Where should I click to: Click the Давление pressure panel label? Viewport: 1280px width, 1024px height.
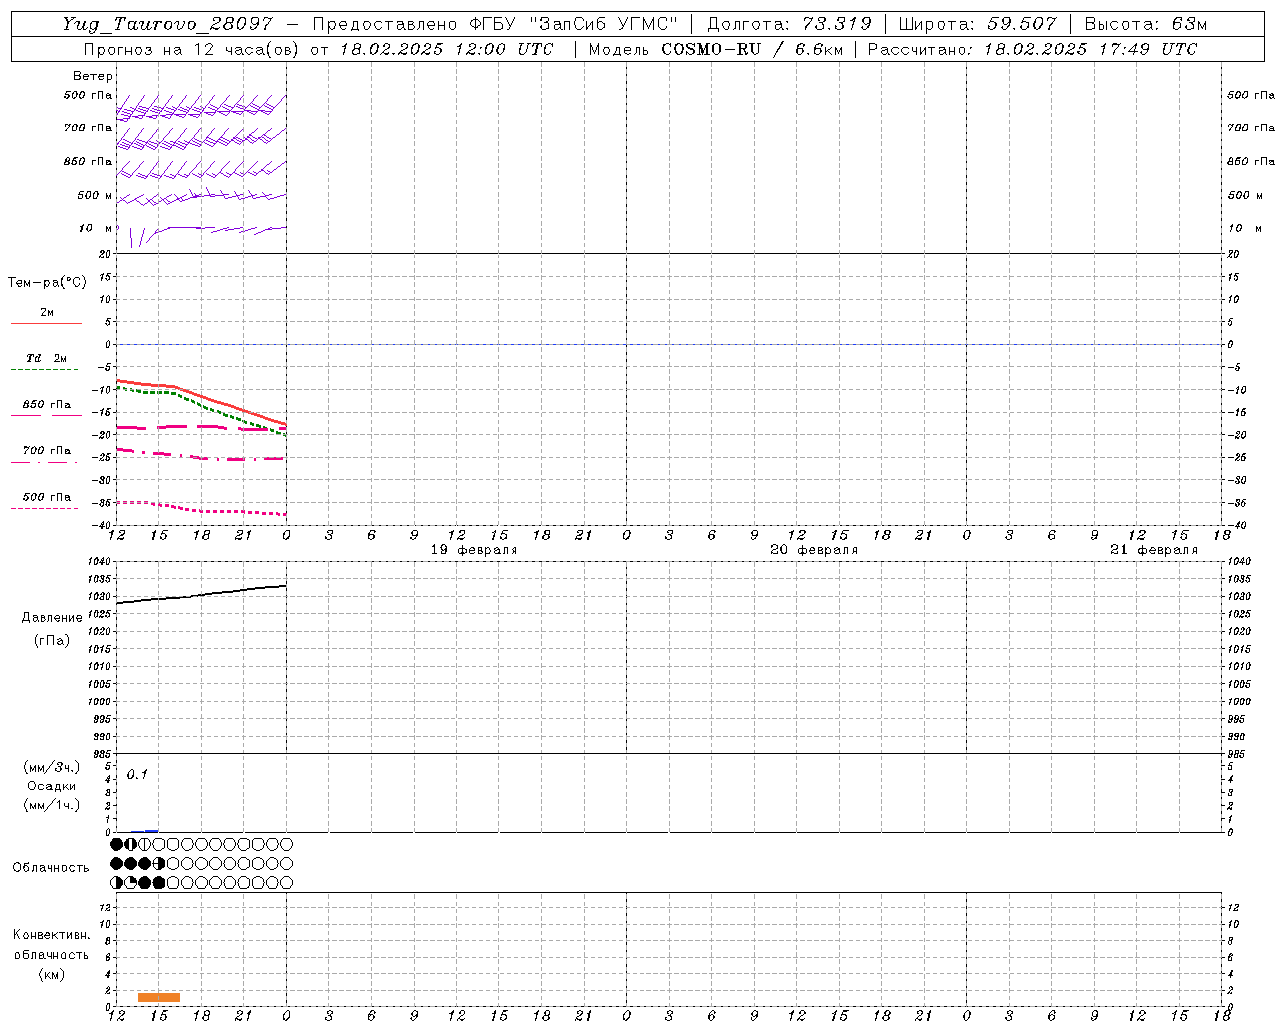click(52, 618)
